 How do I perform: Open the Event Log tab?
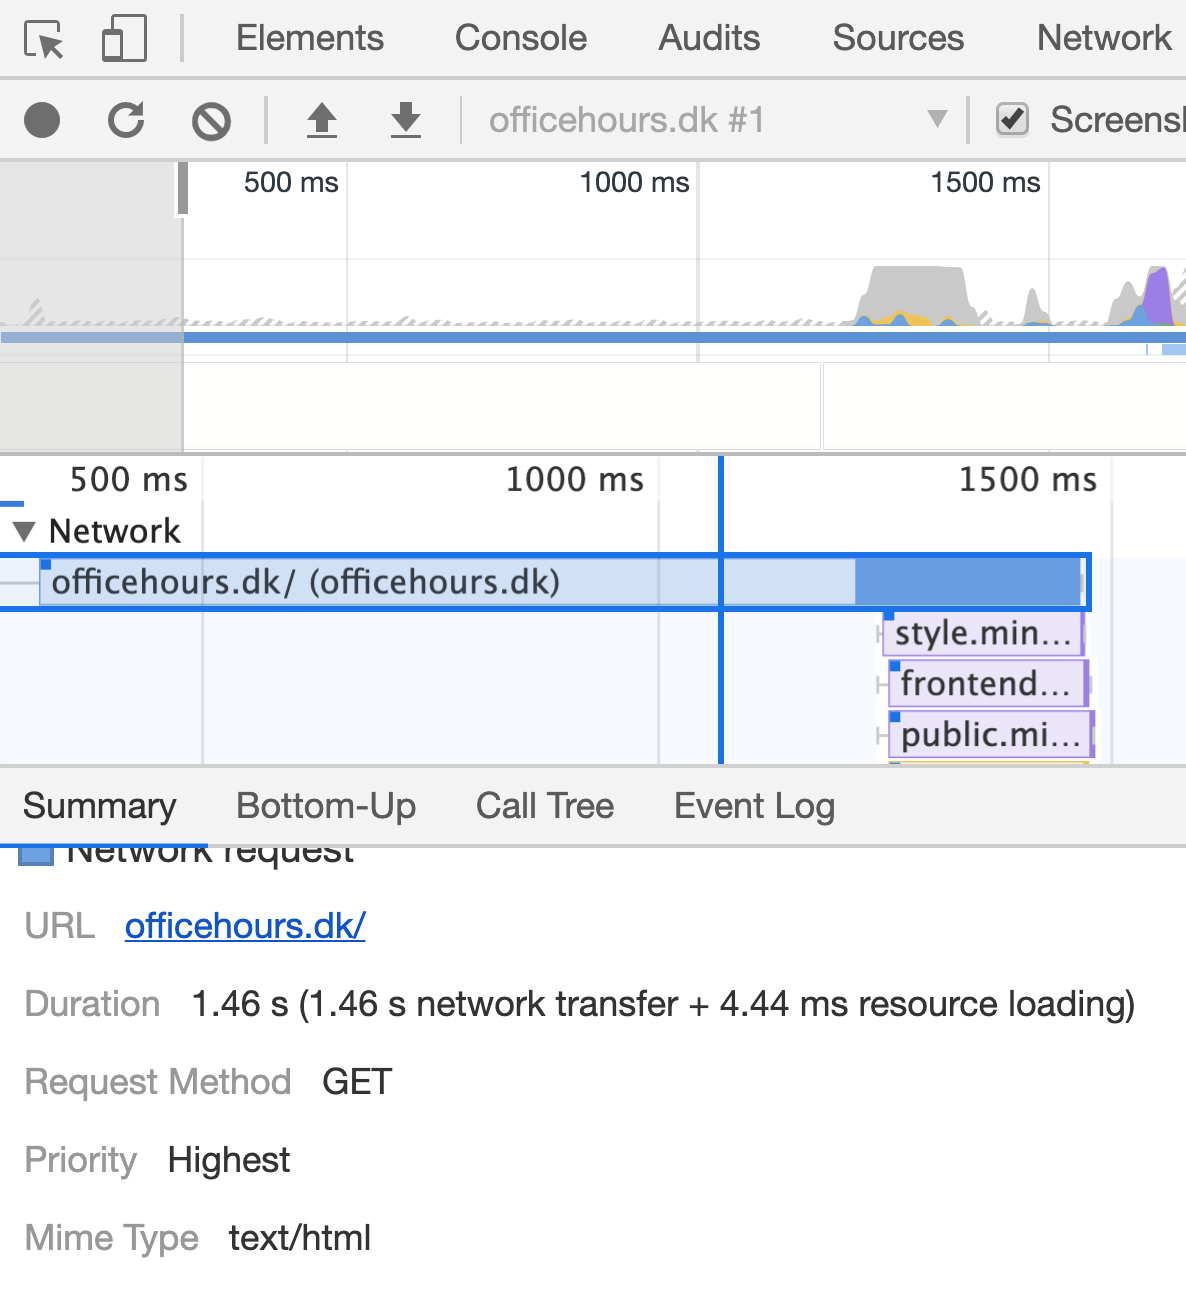[x=754, y=806]
